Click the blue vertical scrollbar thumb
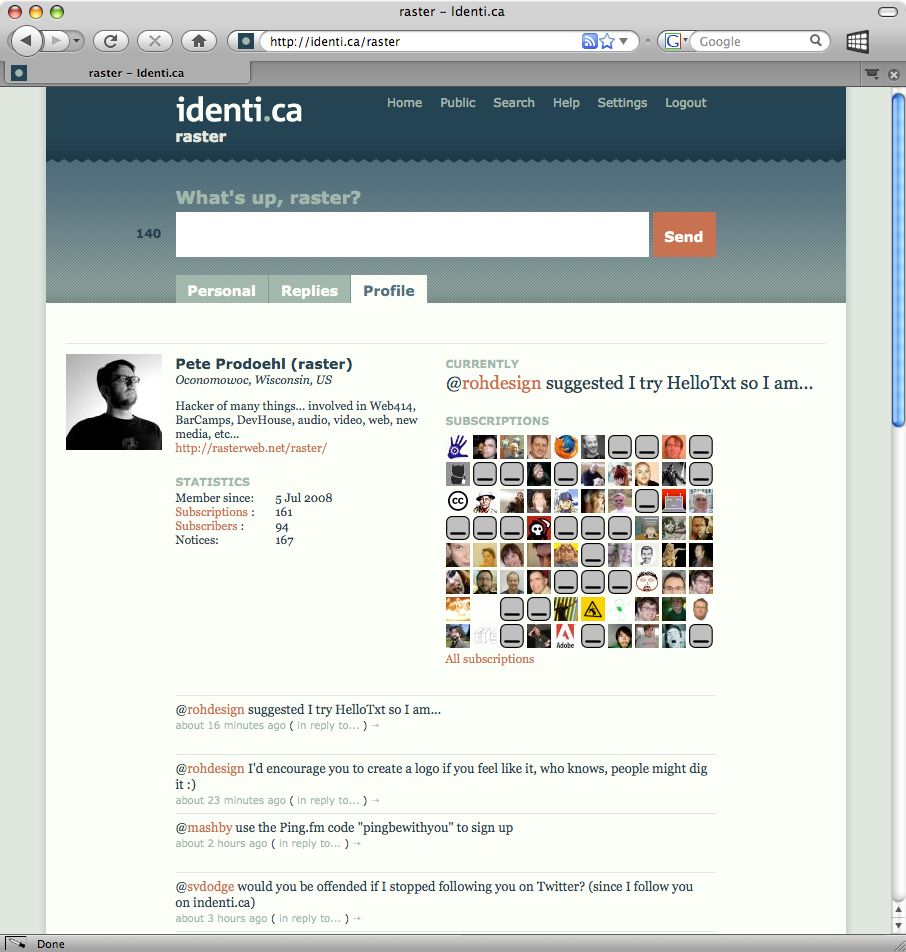The height and width of the screenshot is (952, 906). (x=898, y=260)
